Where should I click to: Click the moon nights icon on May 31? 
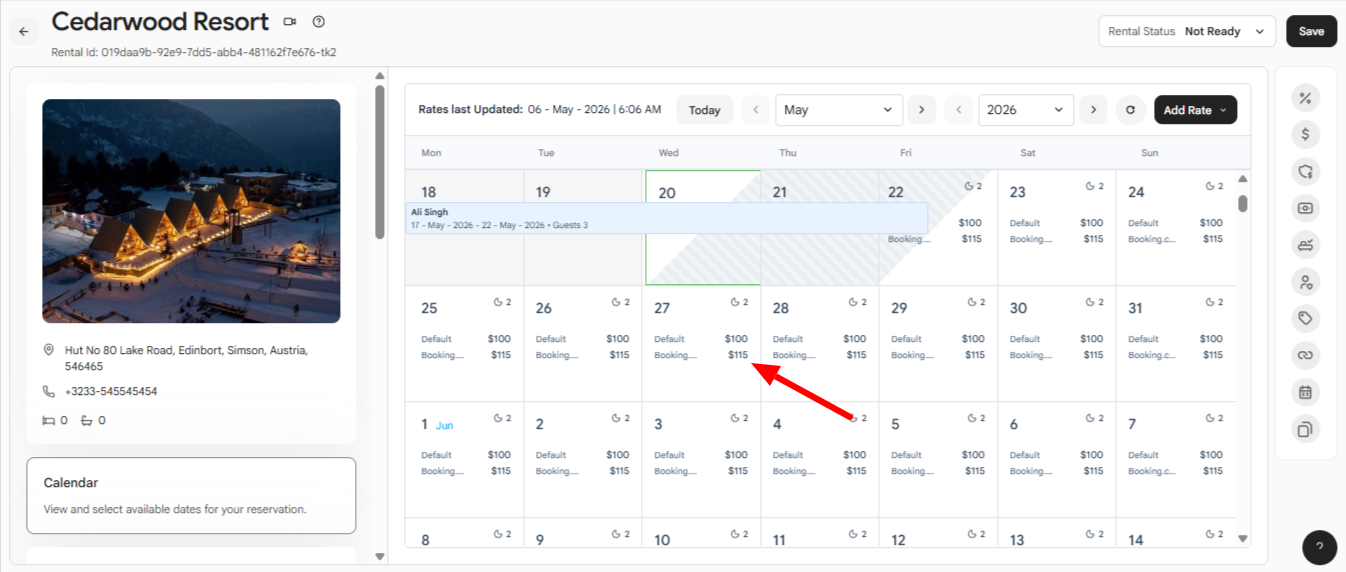[x=1209, y=302]
